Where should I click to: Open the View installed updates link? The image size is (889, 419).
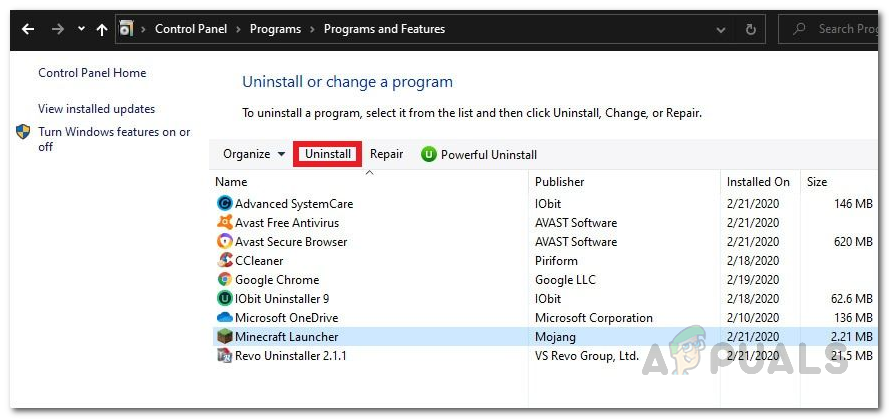96,109
